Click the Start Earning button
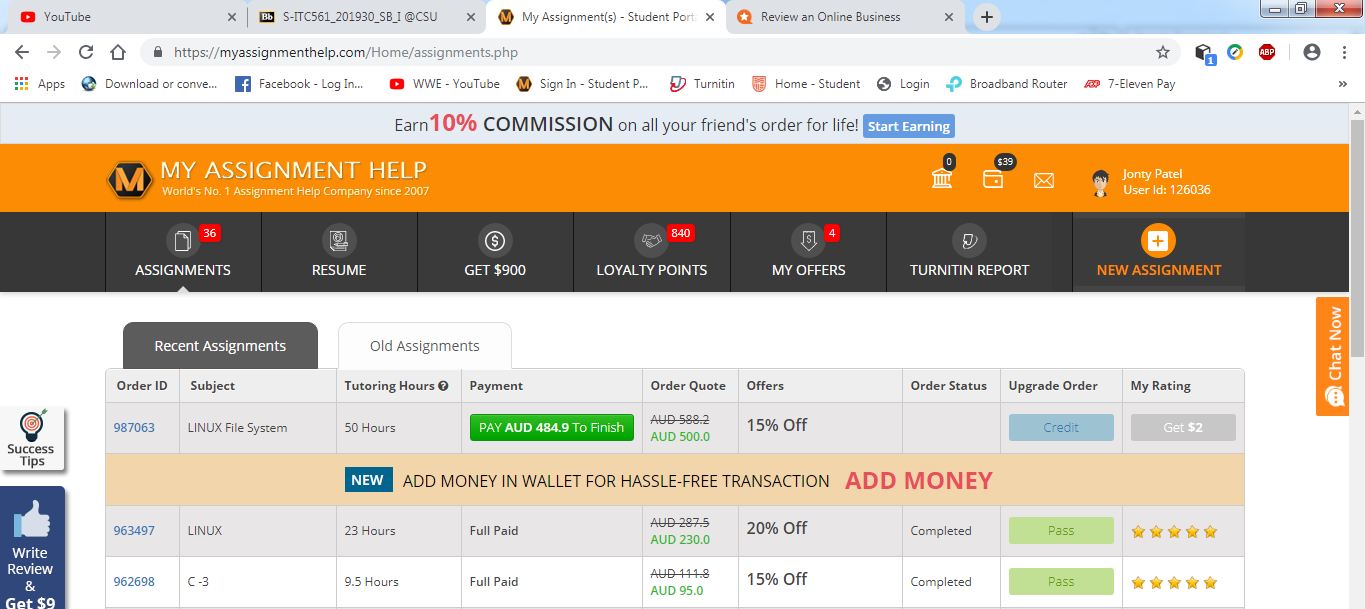 (909, 126)
